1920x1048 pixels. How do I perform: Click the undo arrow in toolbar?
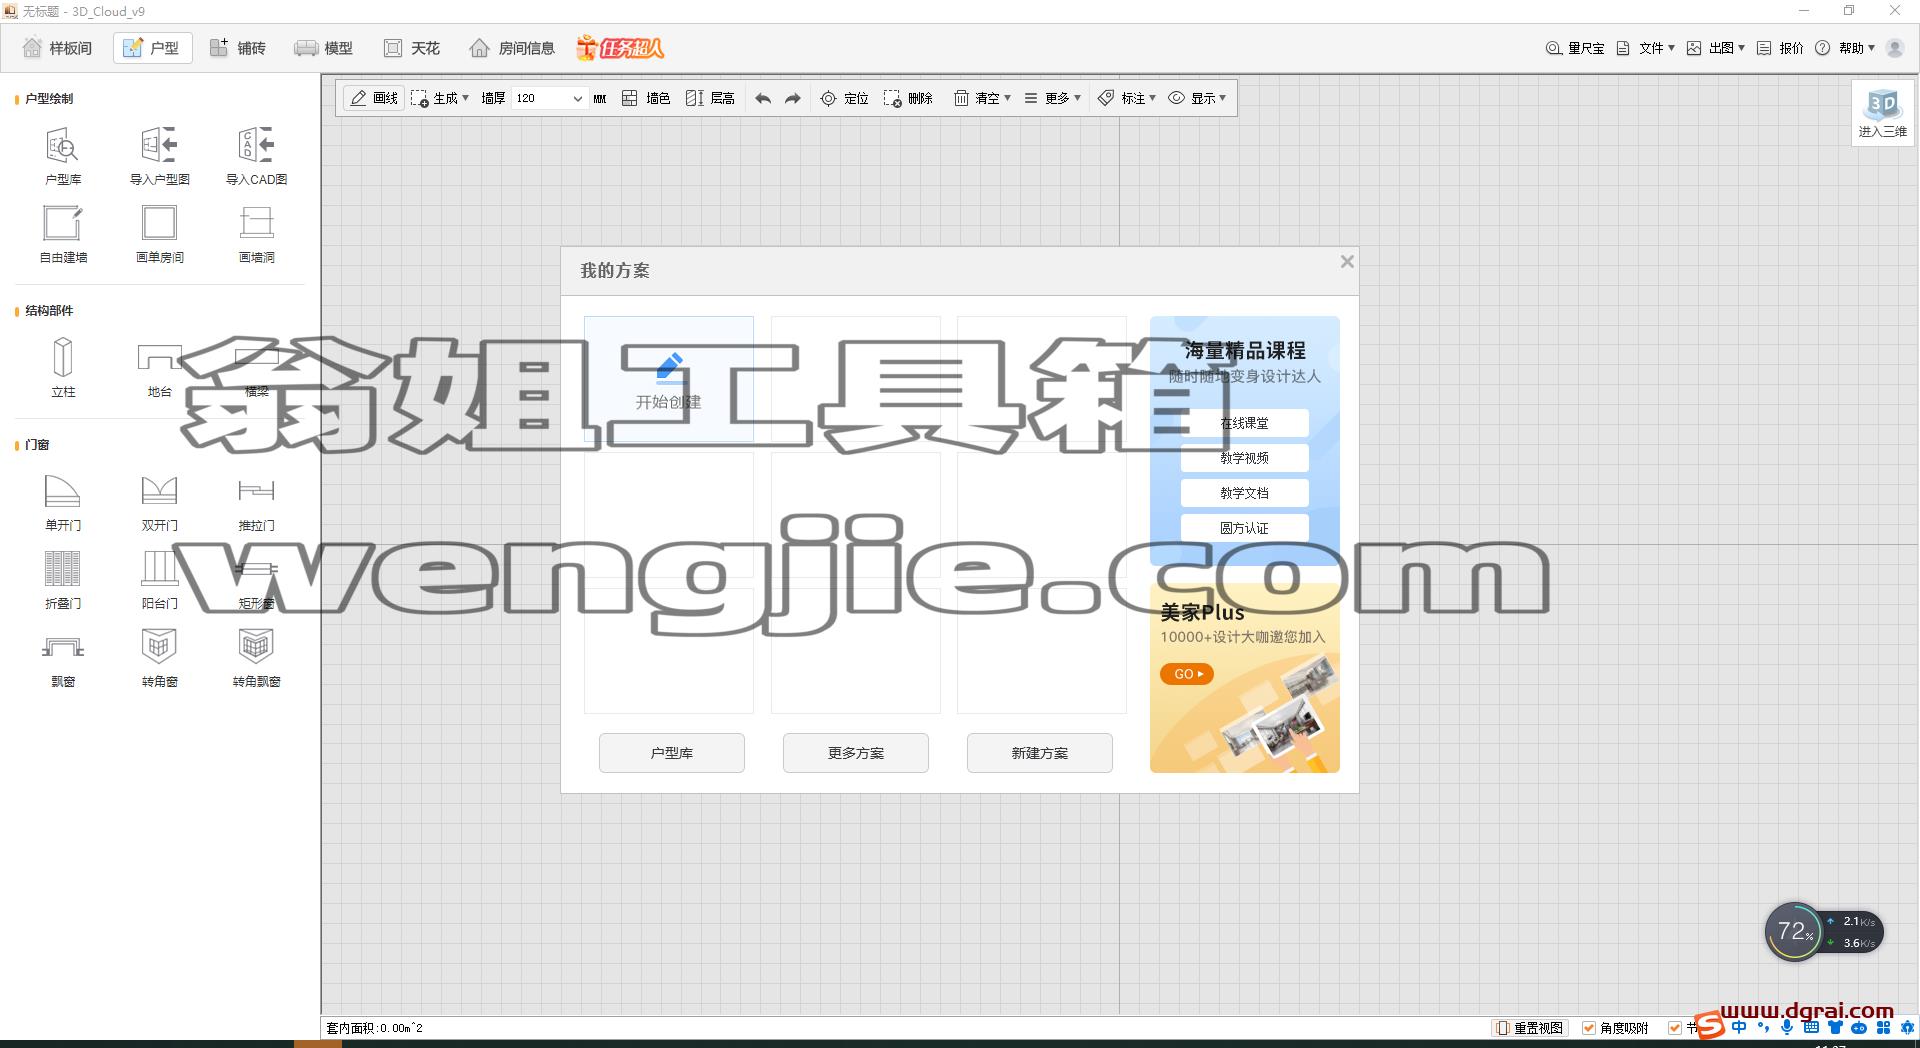point(763,98)
